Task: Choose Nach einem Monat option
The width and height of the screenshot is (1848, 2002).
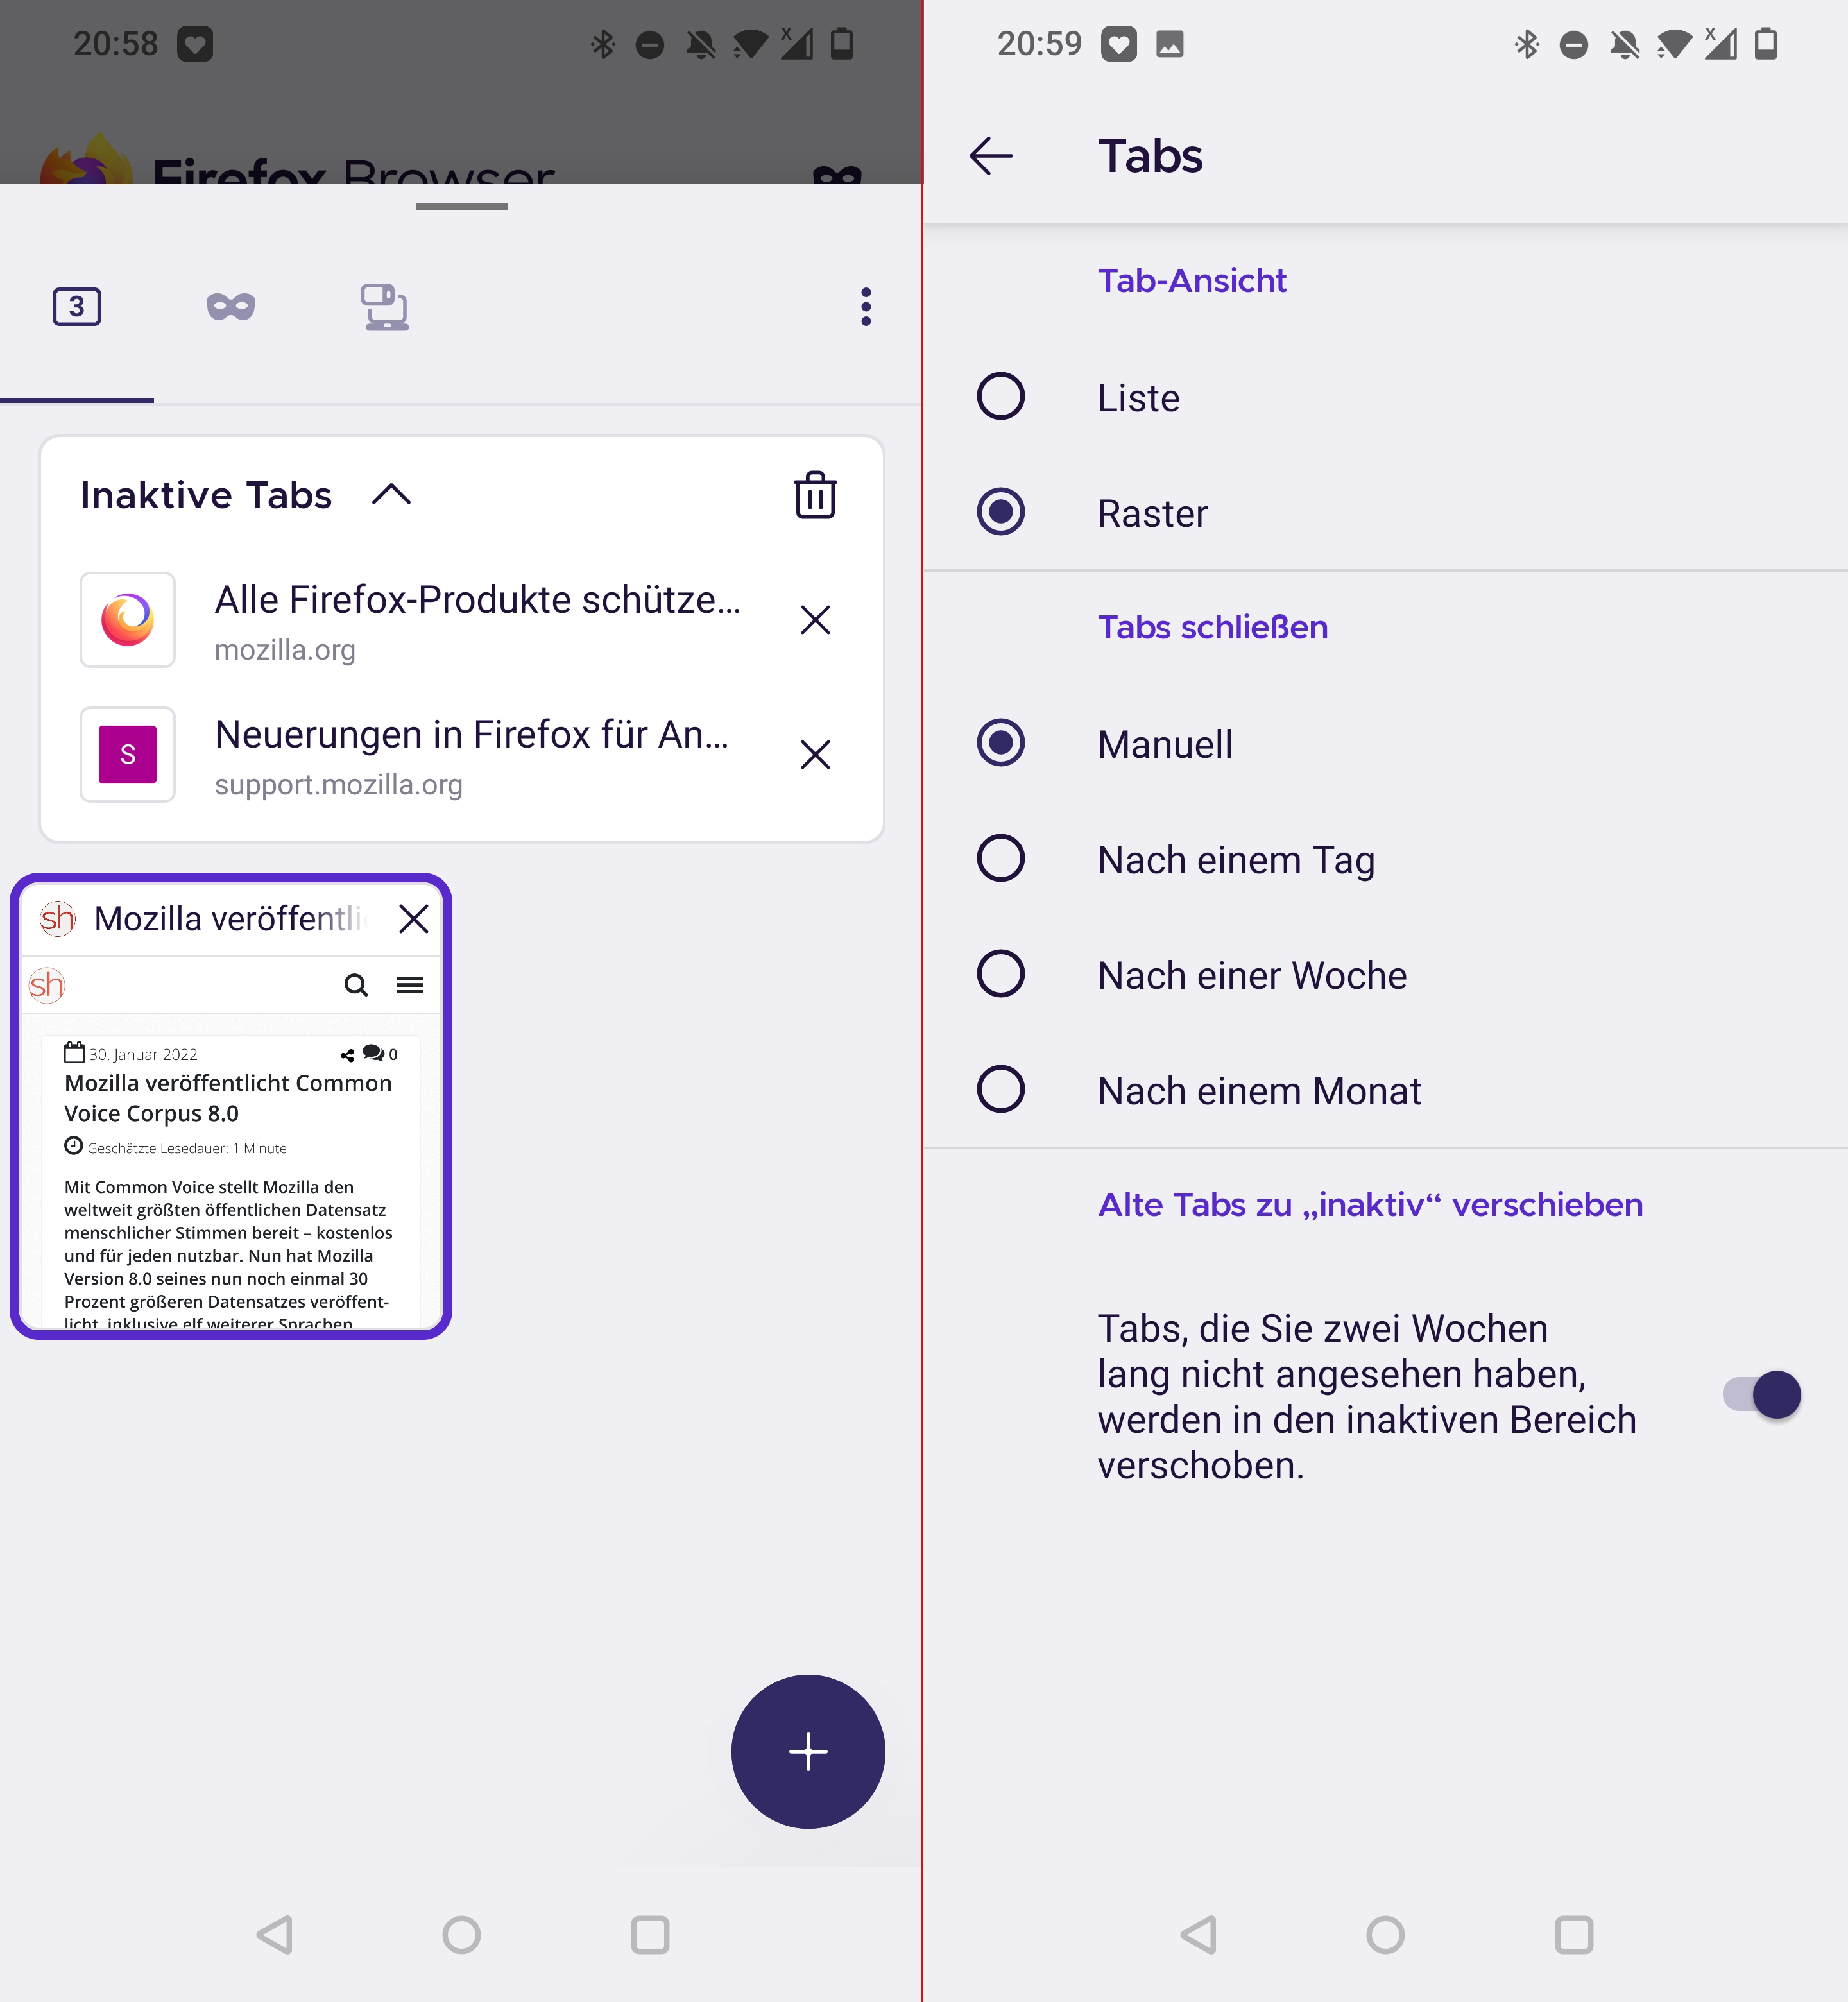Action: point(1386,1091)
